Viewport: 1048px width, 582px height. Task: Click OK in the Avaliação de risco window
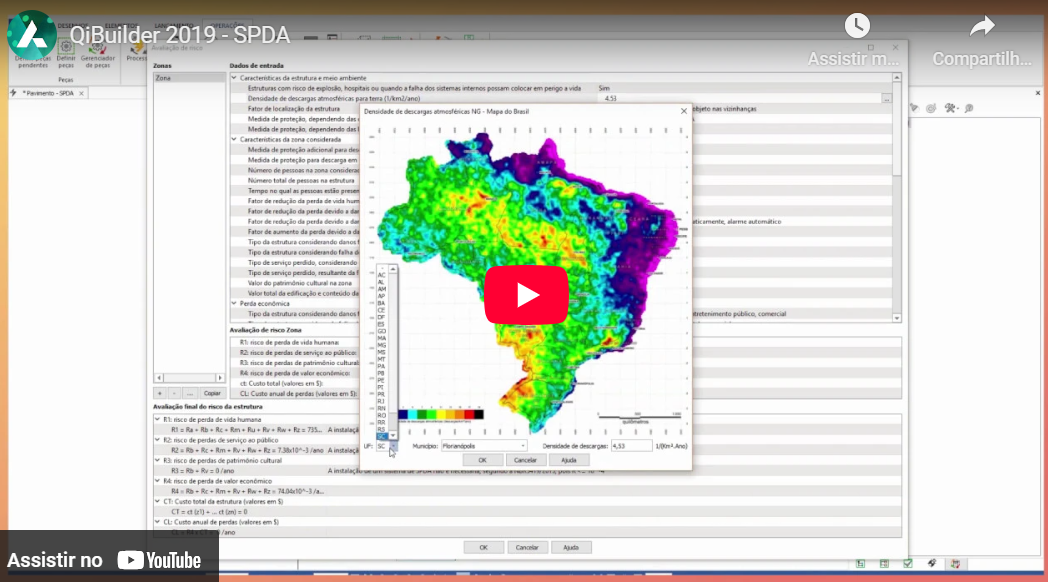point(483,547)
